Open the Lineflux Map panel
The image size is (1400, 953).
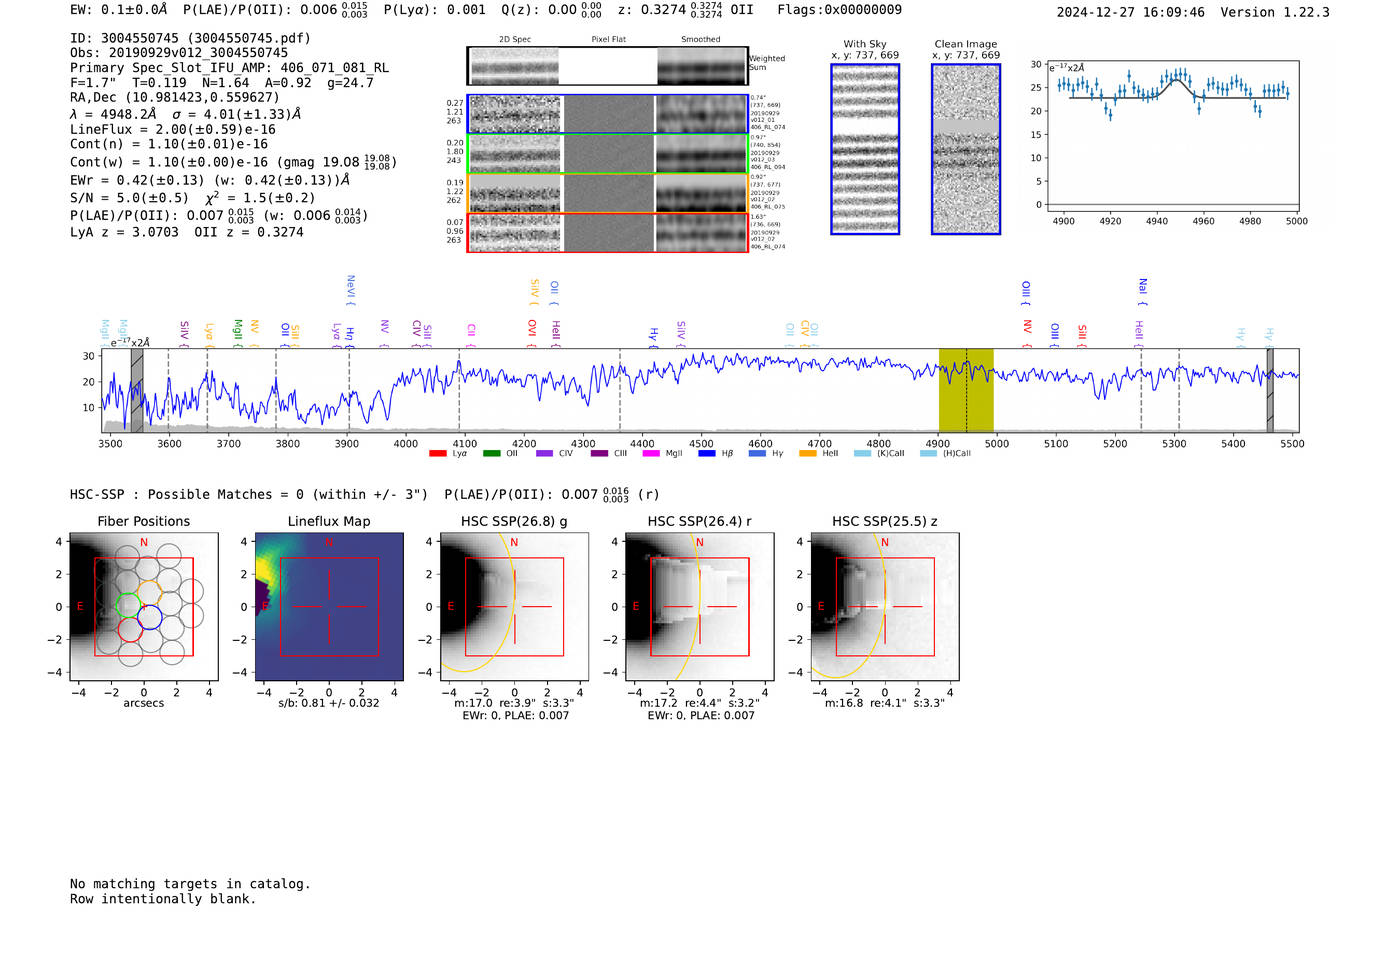[x=329, y=606]
